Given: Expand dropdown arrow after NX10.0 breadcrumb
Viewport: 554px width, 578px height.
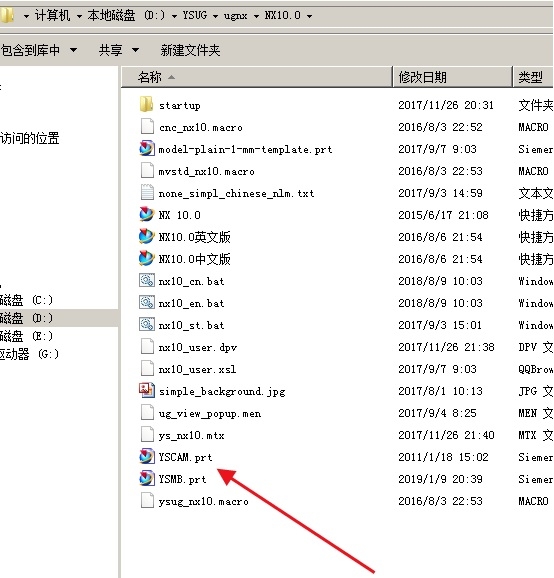Looking at the screenshot, I should [x=309, y=16].
